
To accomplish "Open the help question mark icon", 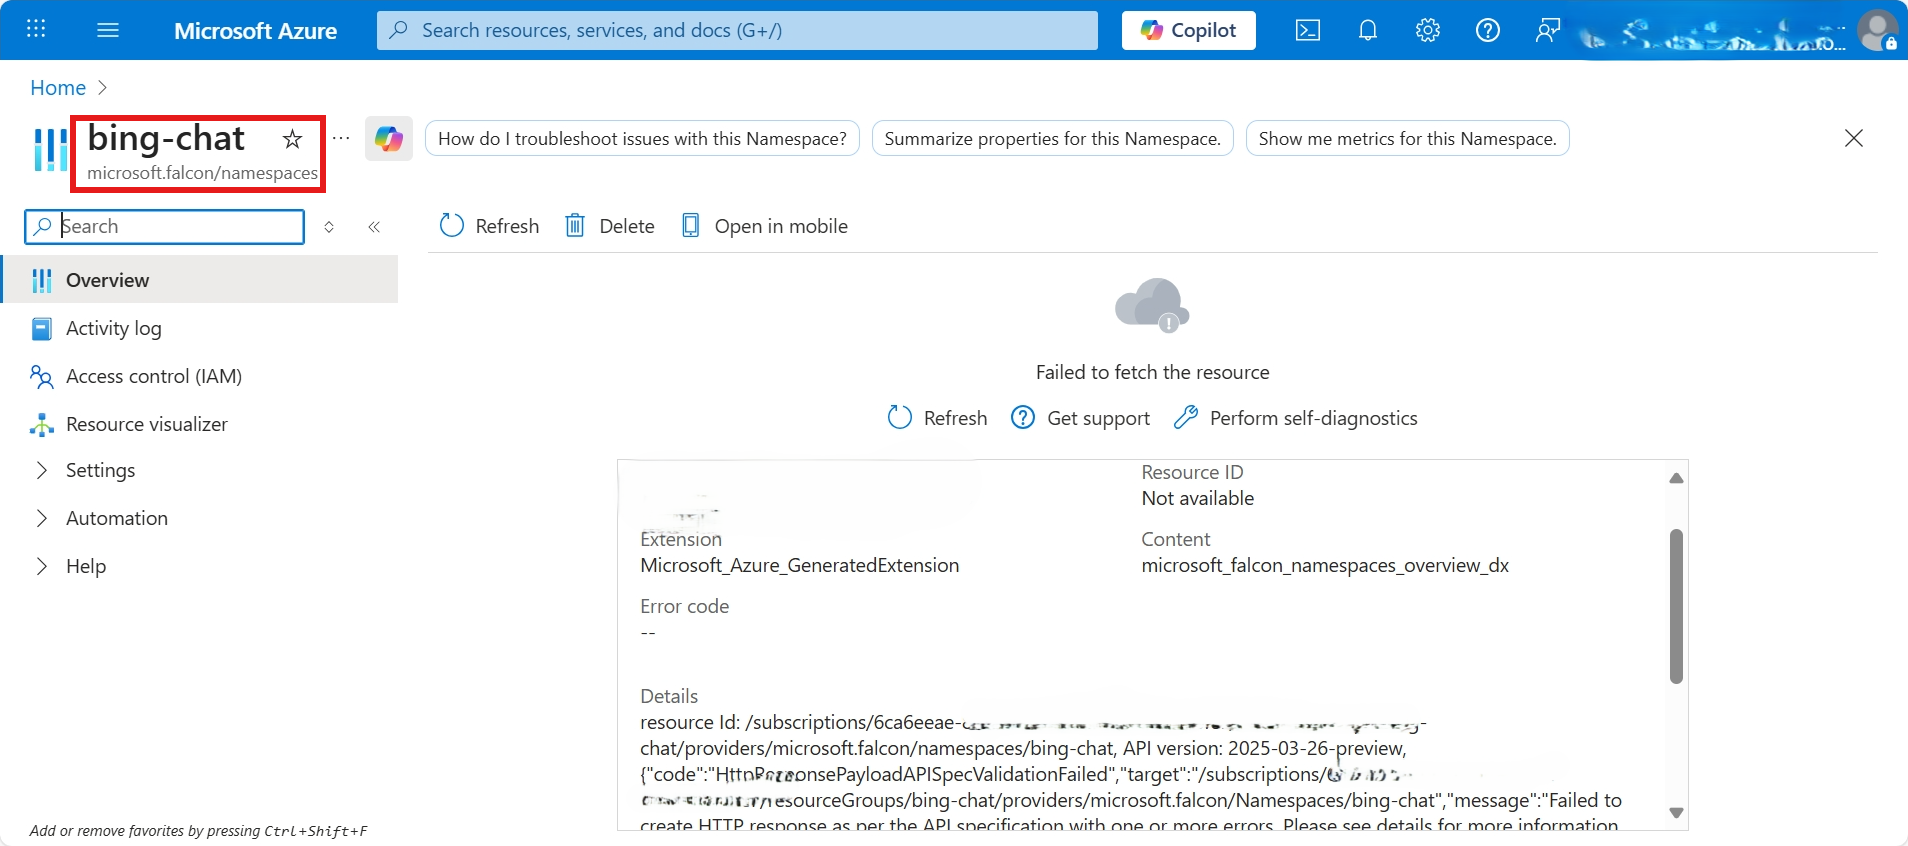I will 1488,30.
